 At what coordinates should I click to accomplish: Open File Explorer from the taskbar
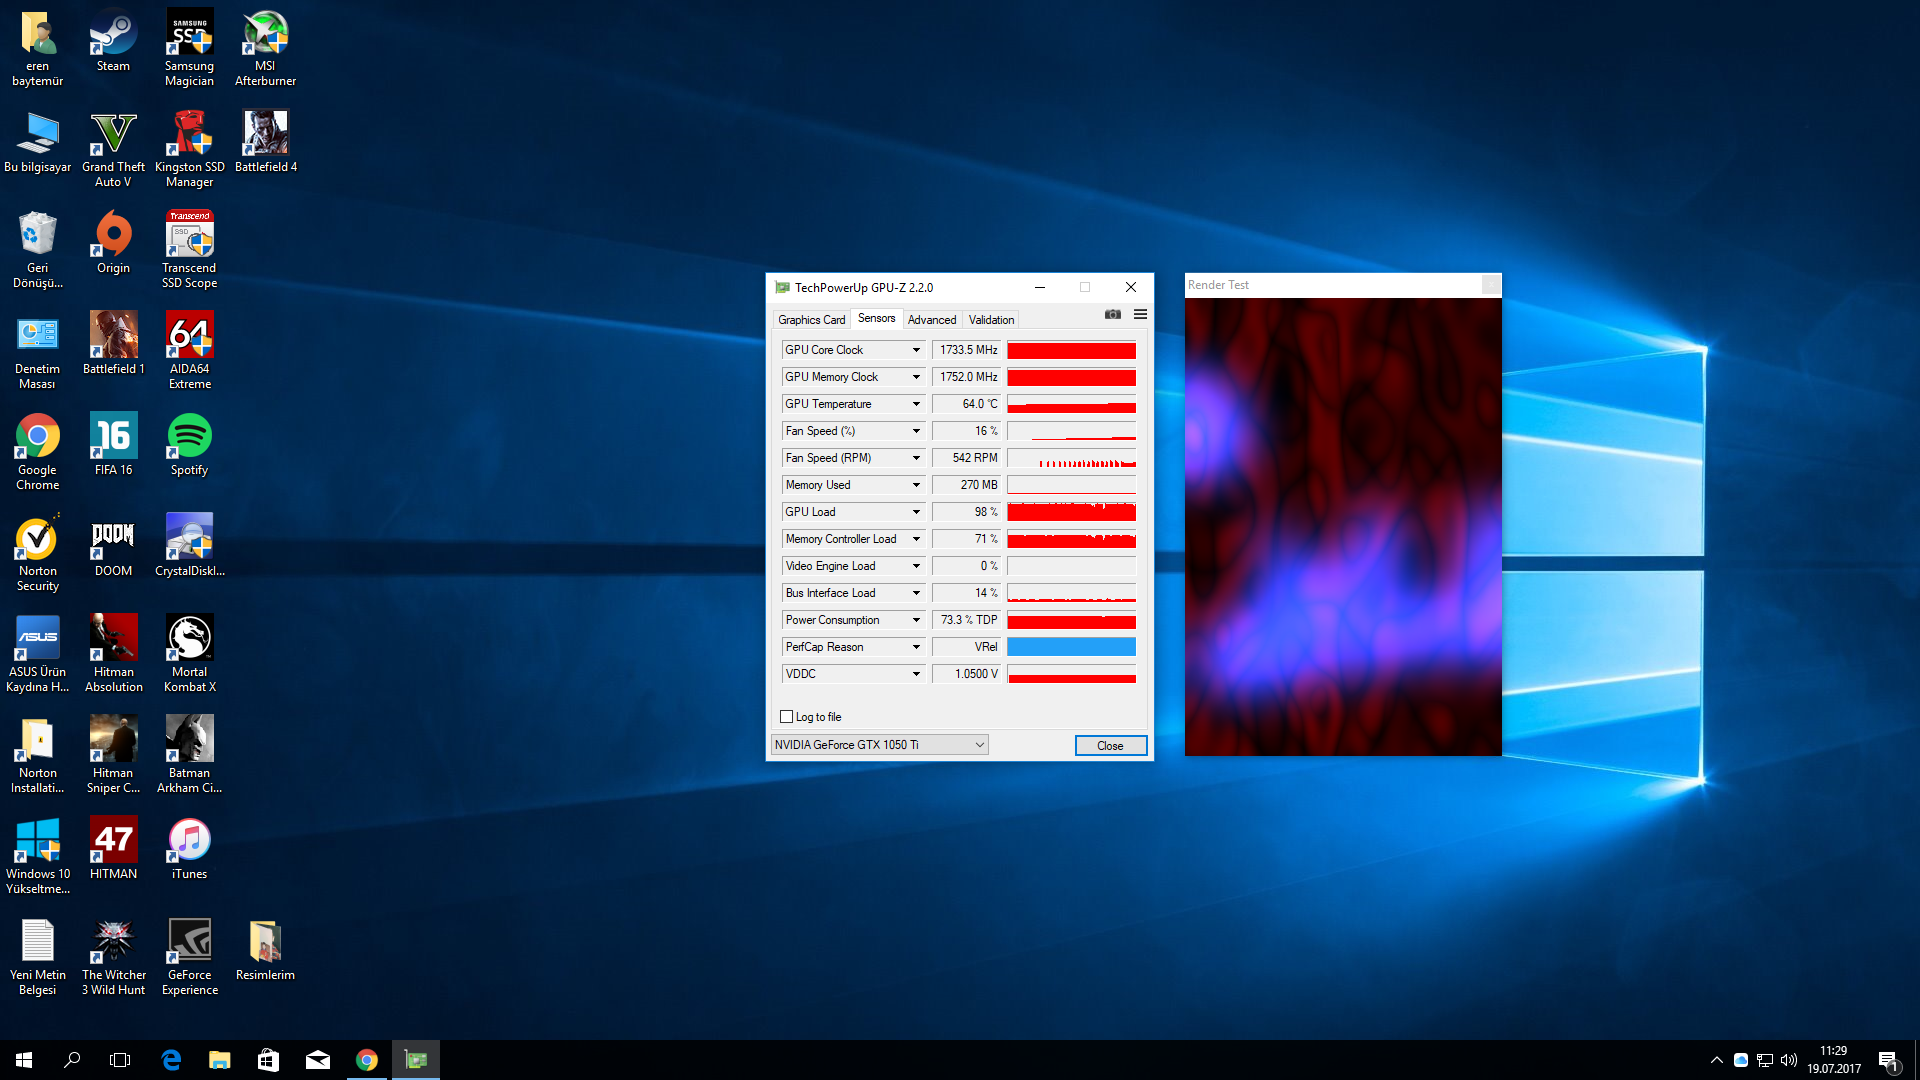coord(219,1060)
